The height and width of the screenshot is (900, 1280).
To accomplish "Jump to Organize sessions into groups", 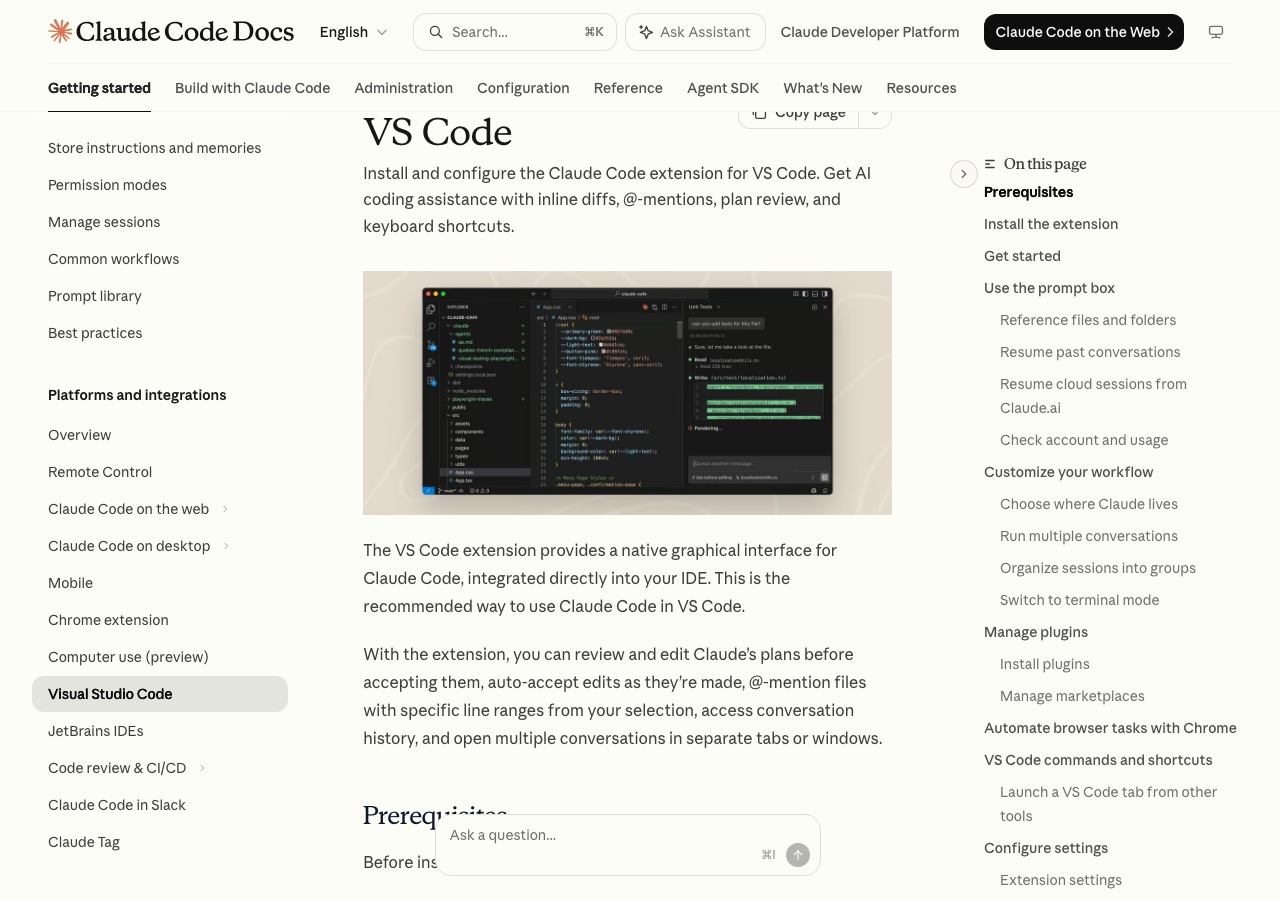I will (x=1098, y=568).
